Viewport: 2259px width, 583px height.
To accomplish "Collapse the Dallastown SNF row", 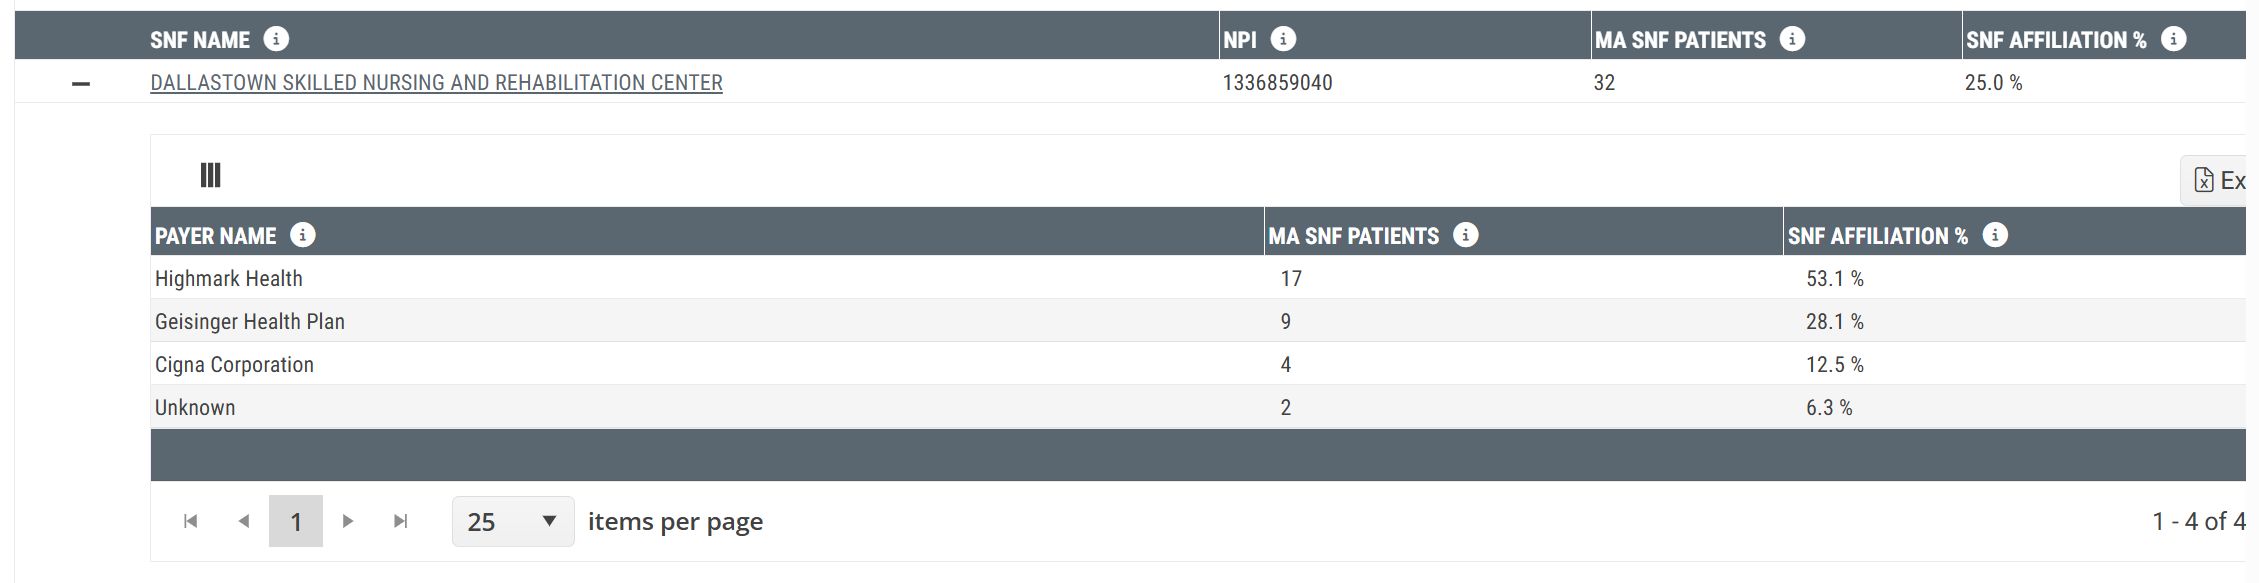I will point(81,84).
